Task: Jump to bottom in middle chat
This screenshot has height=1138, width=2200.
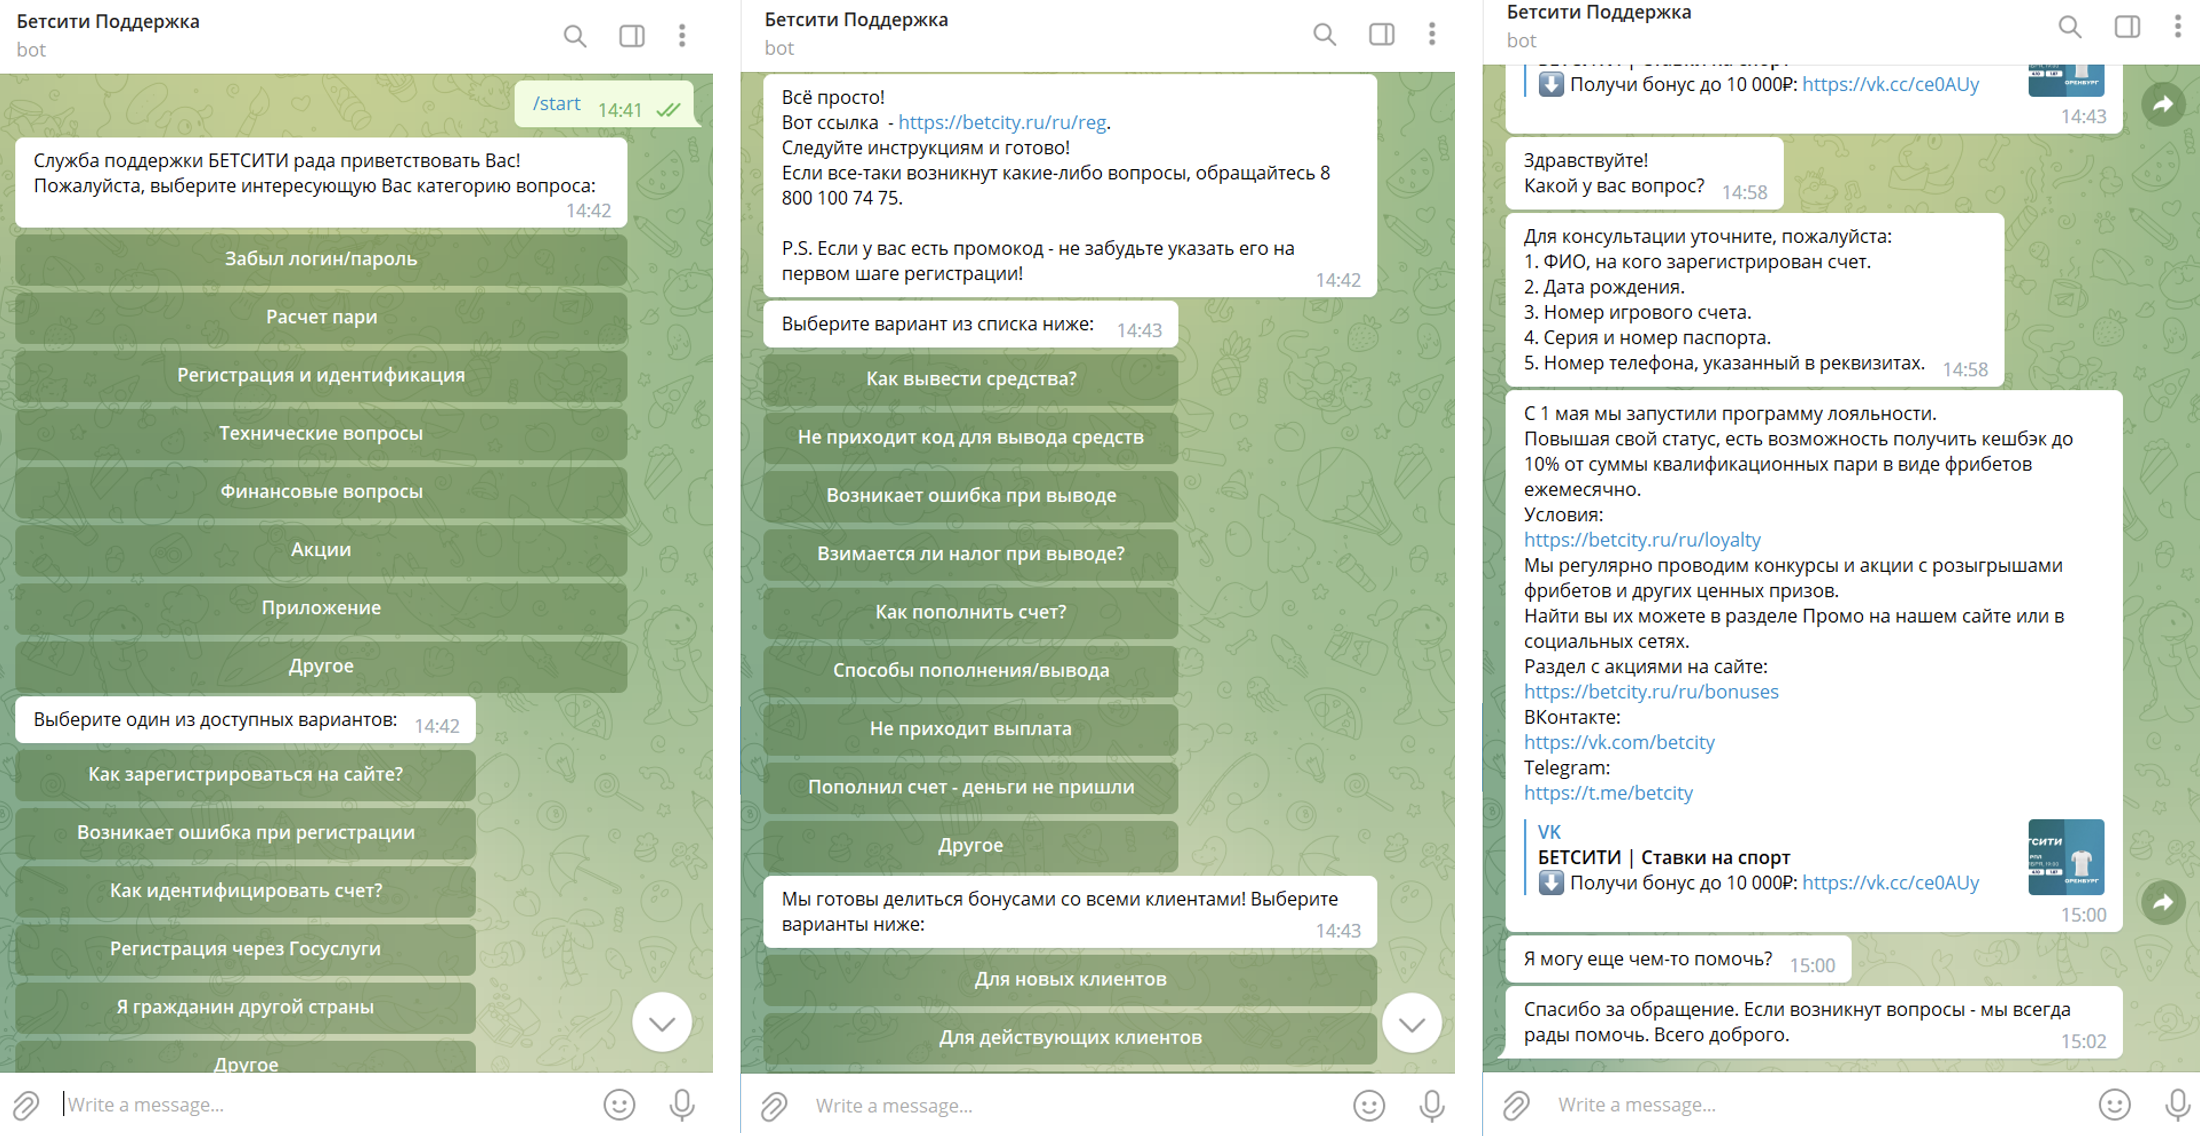Action: 1412,1023
